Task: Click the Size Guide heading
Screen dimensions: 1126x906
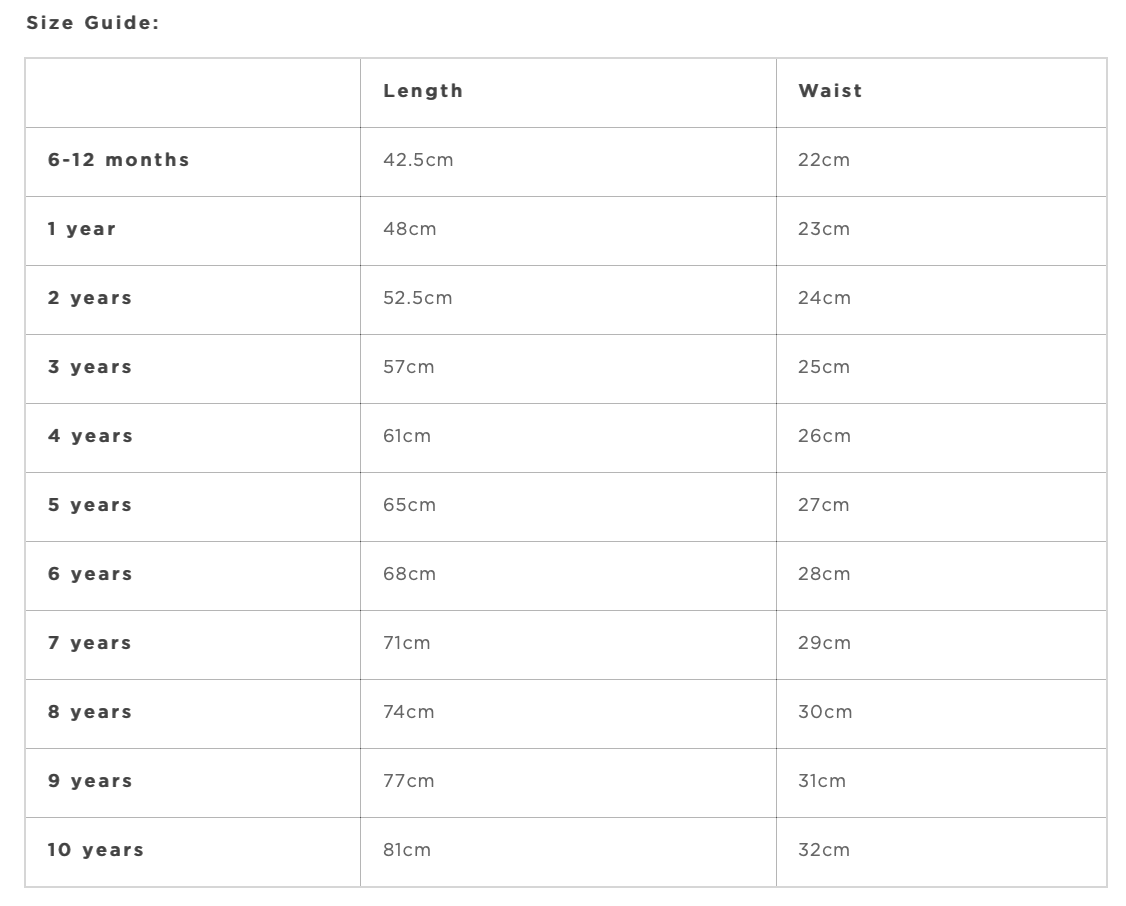Action: click(93, 23)
